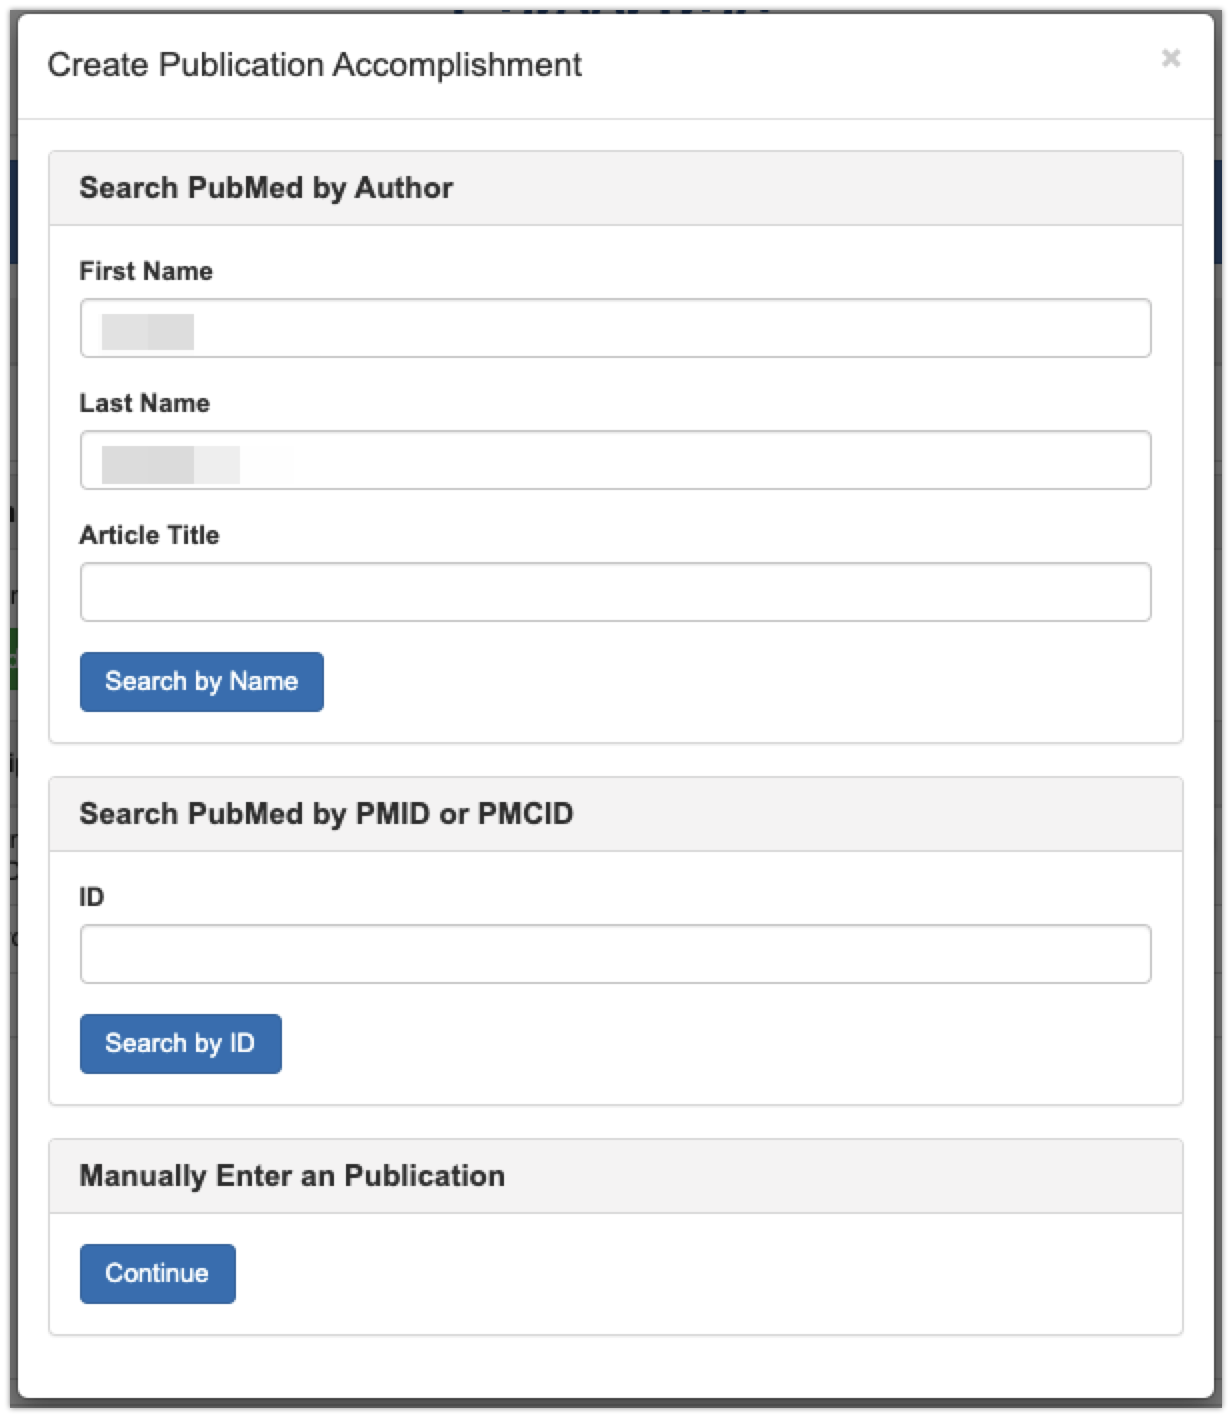Select the Article Title label text
This screenshot has width=1232, height=1418.
point(149,535)
